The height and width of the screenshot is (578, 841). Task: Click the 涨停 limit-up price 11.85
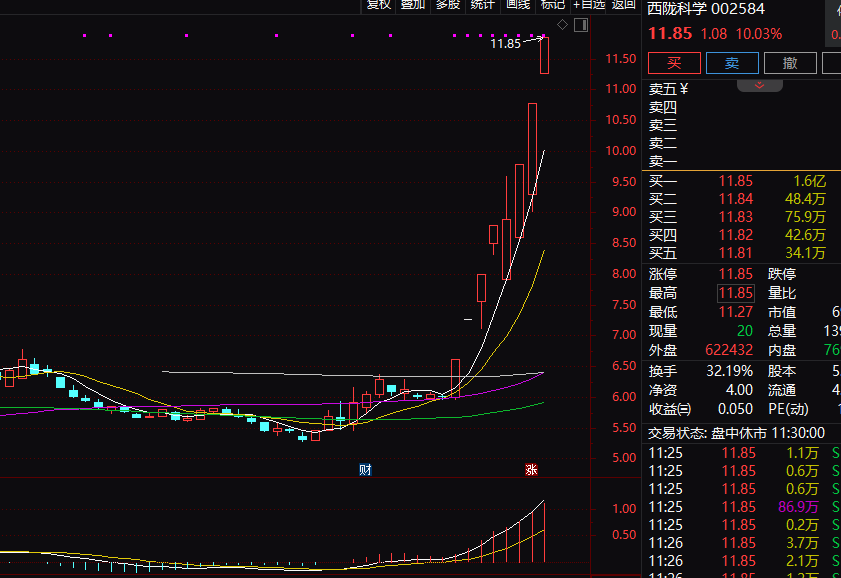(735, 274)
